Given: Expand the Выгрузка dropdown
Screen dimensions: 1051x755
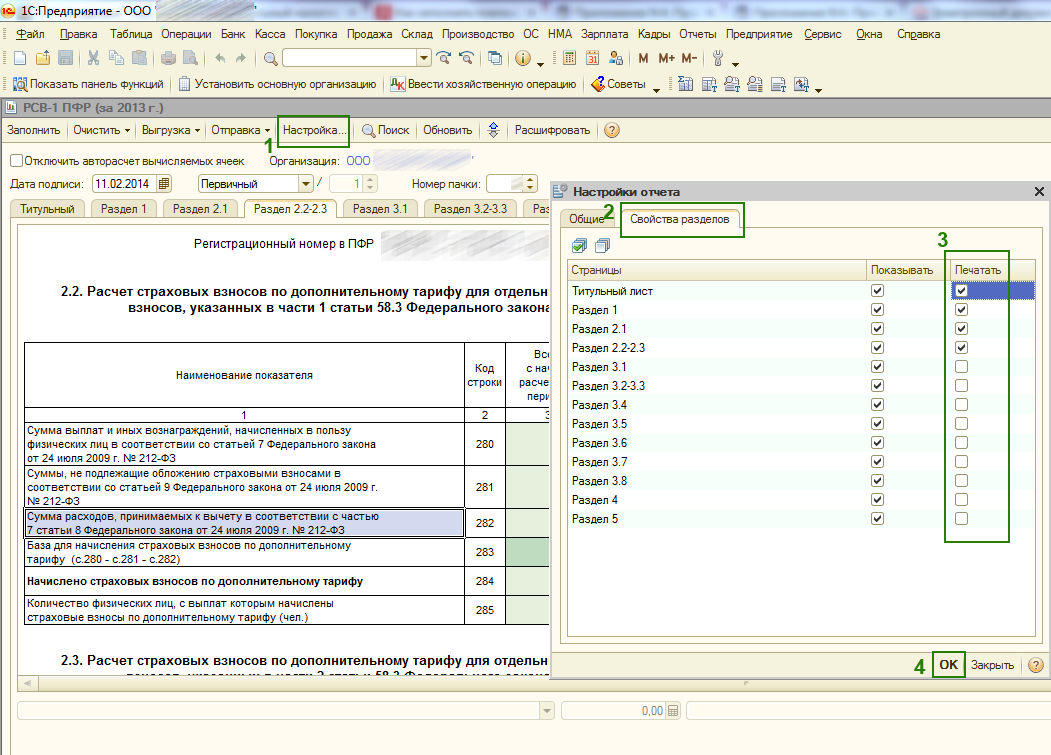Looking at the screenshot, I should point(171,130).
